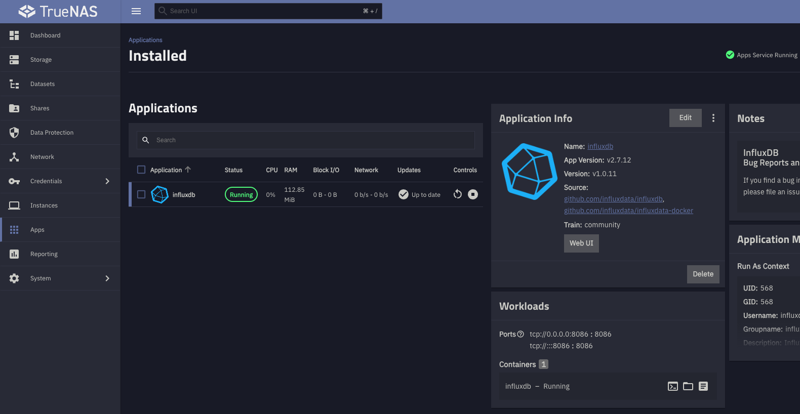Click the TrueNAS logo
Viewport: 800px width, 414px height.
(x=58, y=11)
